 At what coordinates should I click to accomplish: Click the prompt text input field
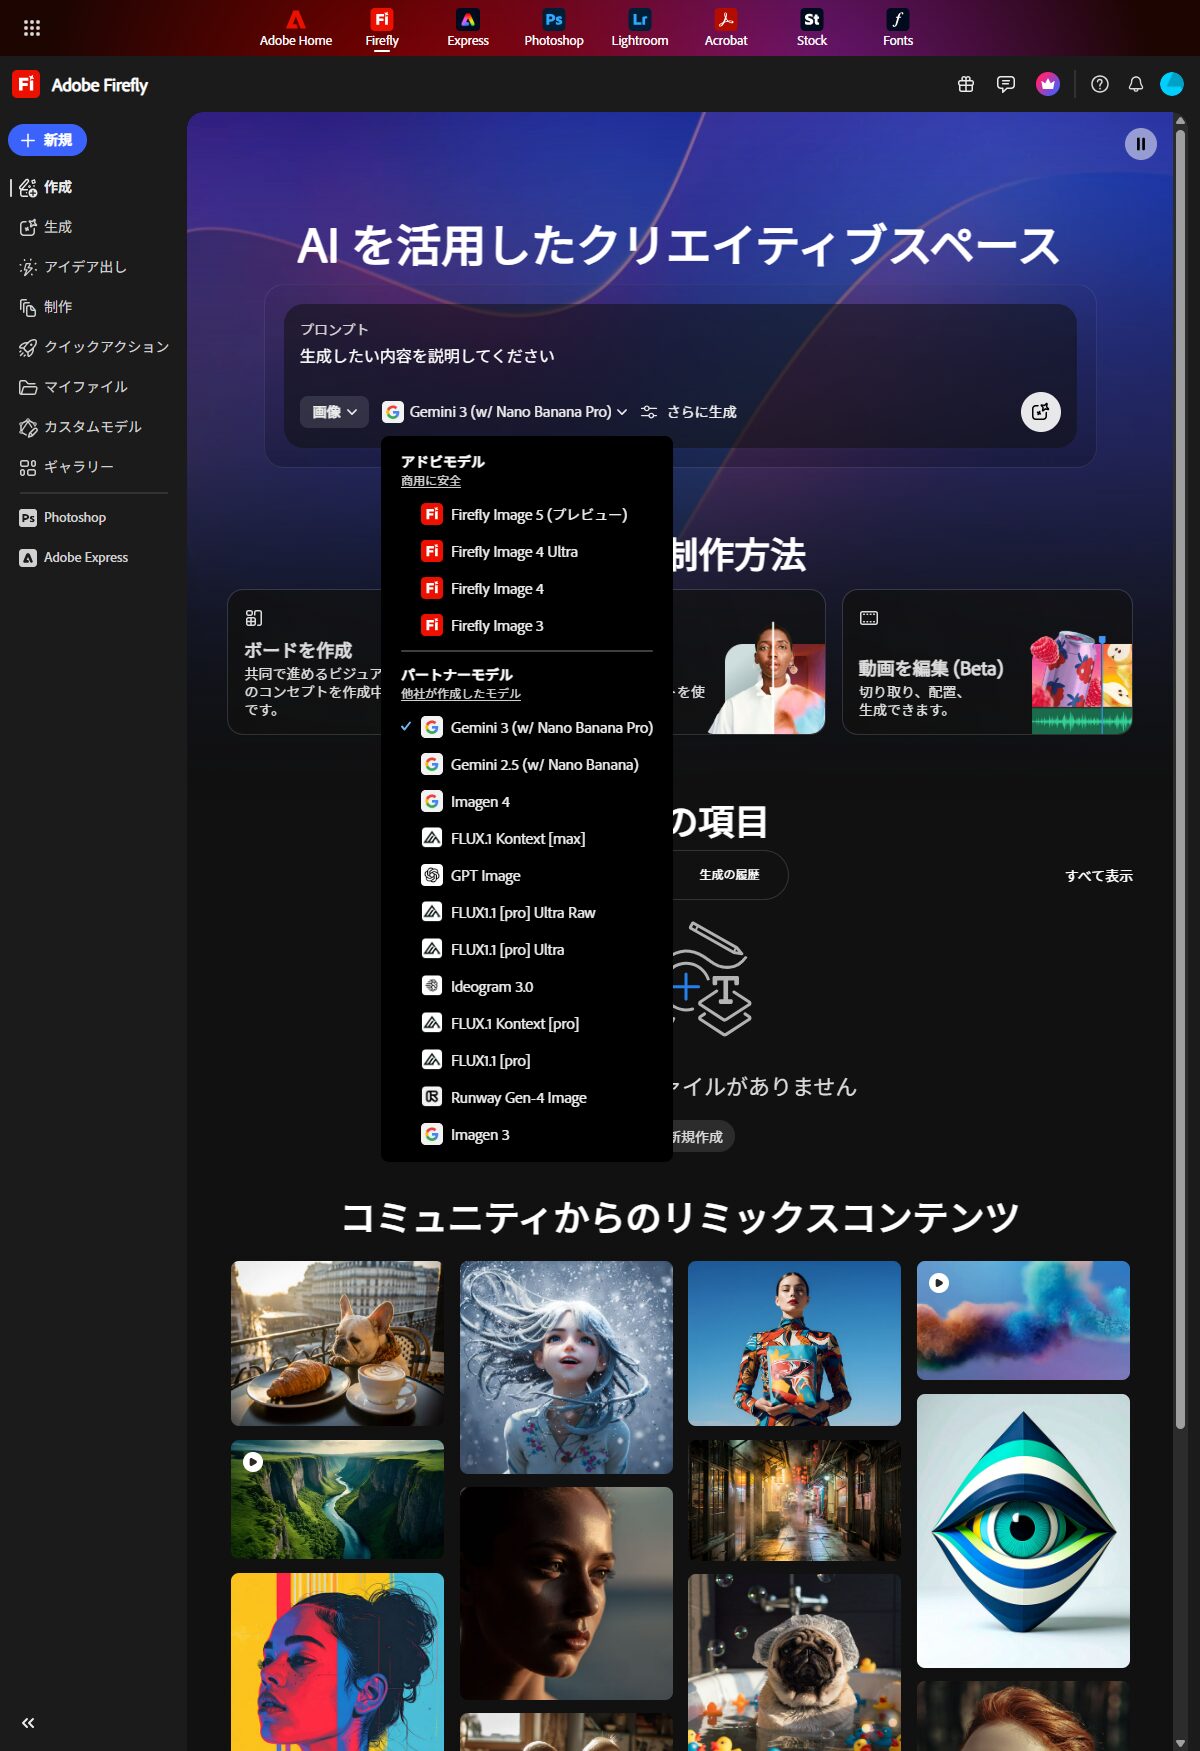pyautogui.click(x=680, y=356)
